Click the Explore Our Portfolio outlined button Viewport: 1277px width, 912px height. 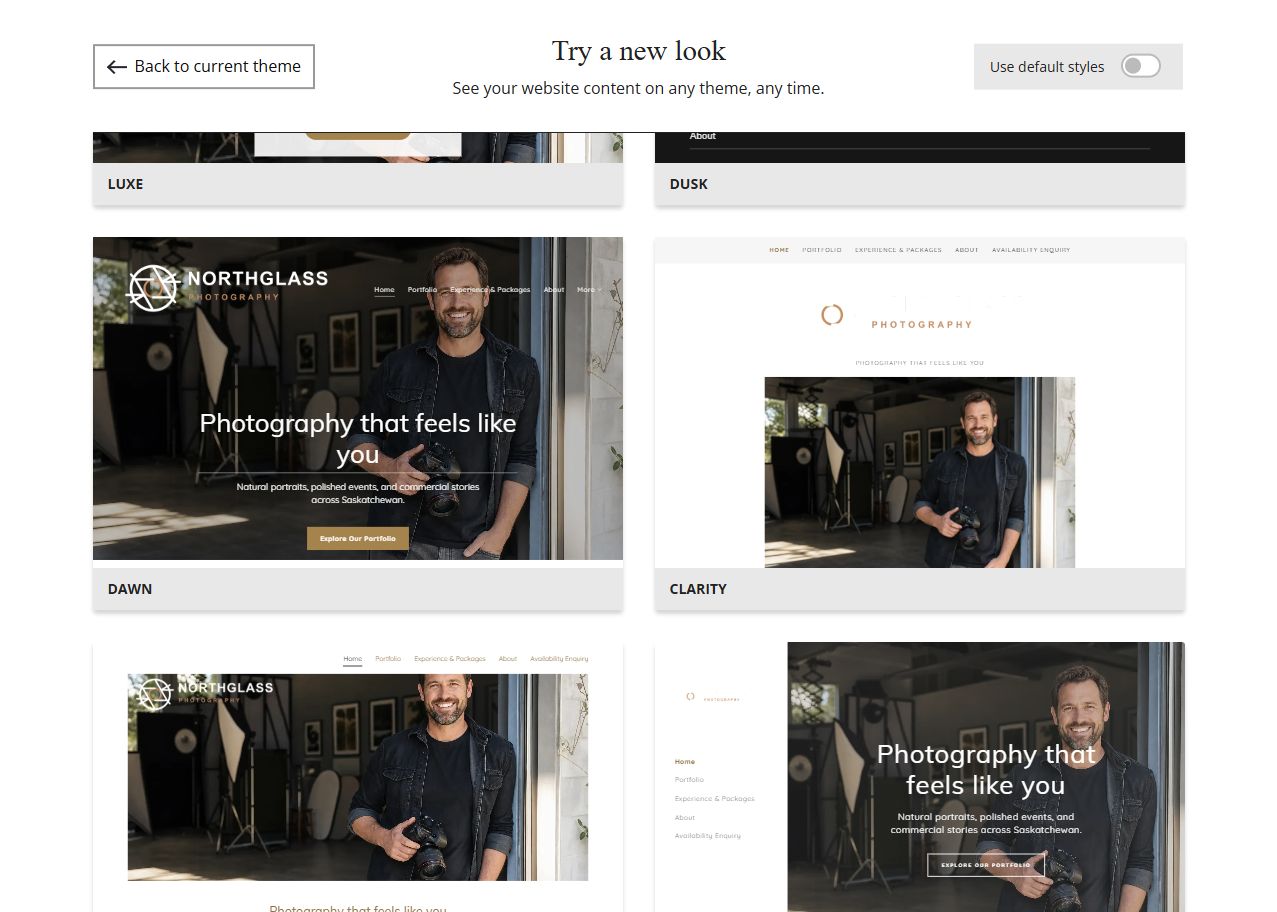(x=986, y=865)
